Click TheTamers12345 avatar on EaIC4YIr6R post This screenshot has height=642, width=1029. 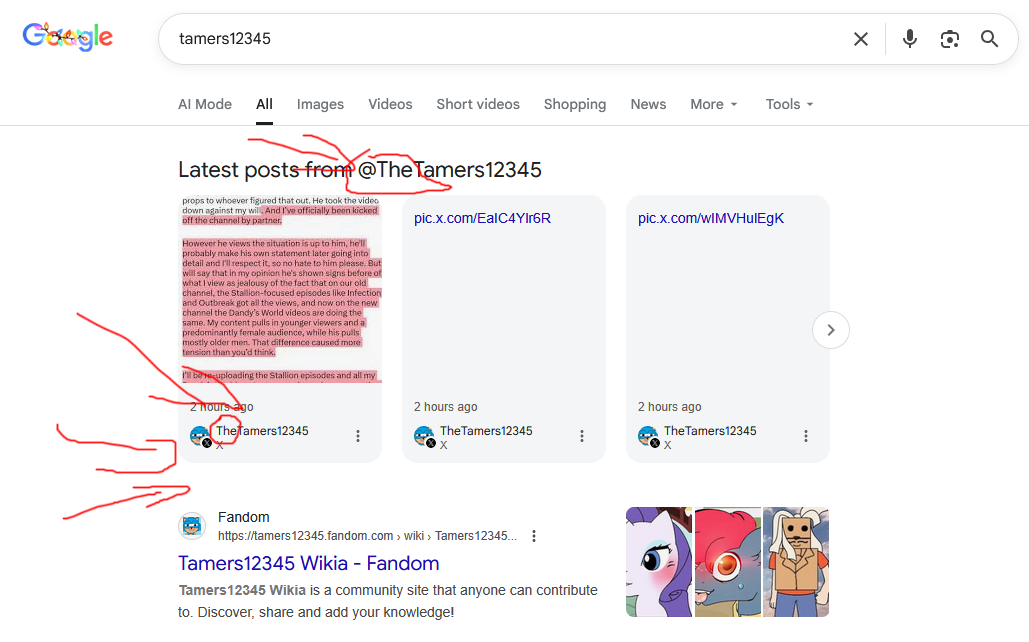424,436
